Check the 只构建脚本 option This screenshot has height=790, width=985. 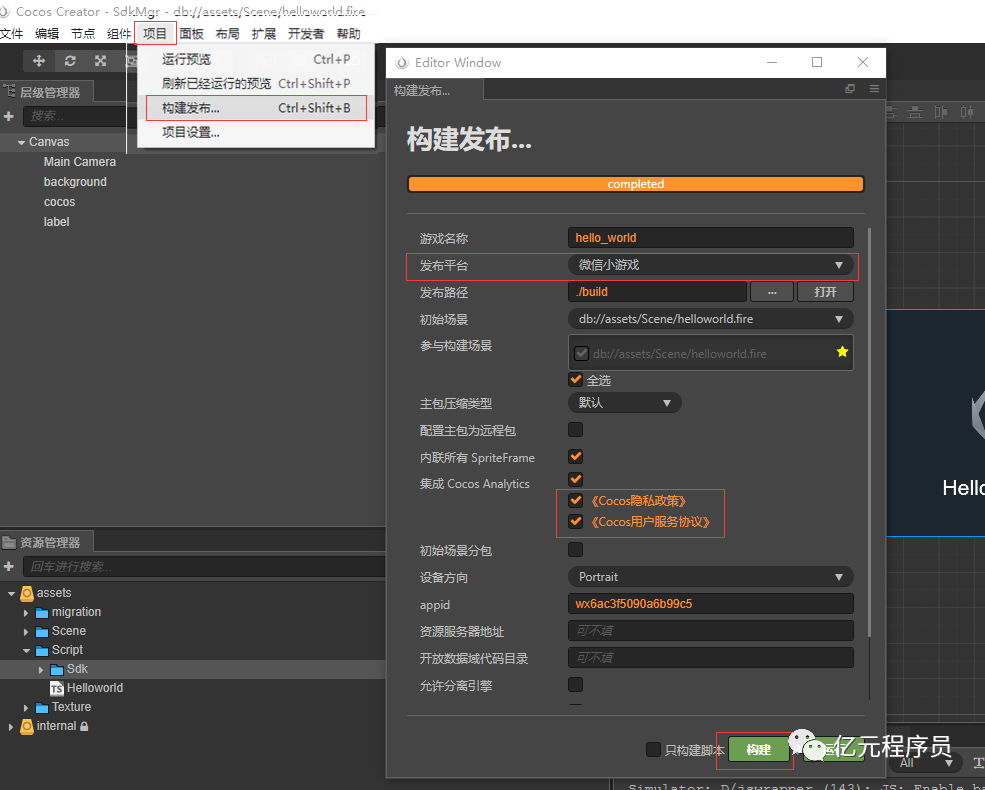pos(653,749)
